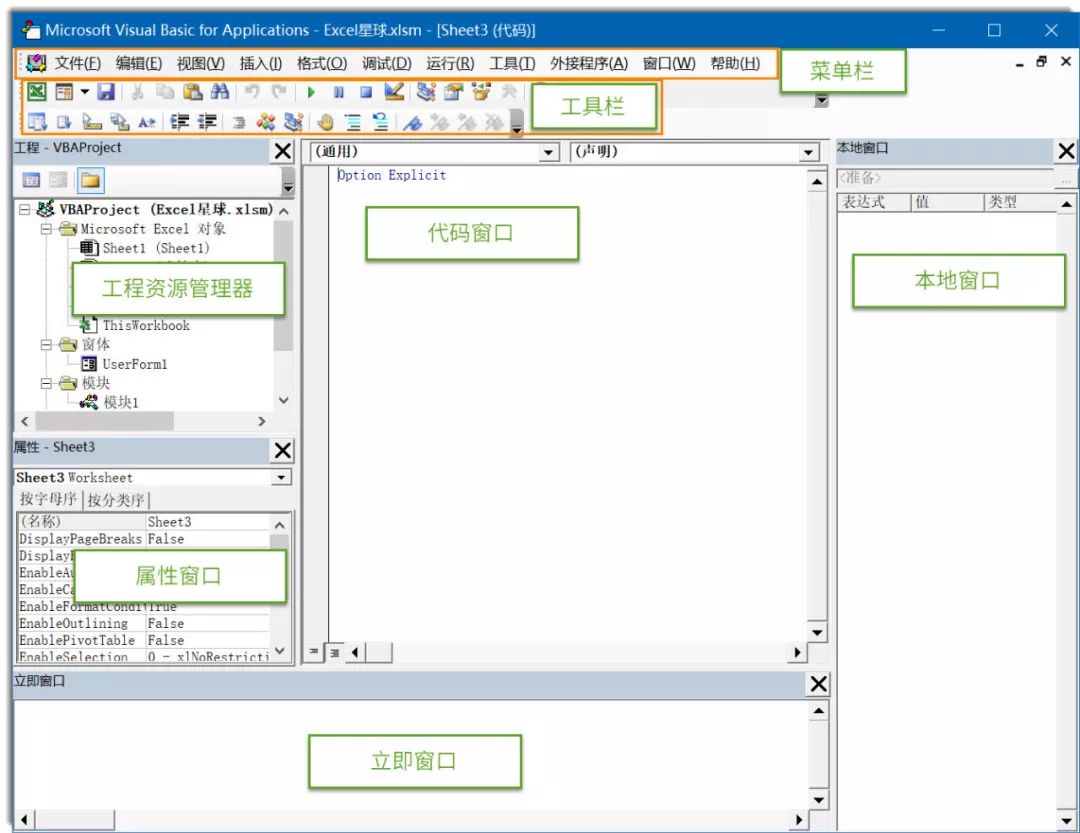Click the Uncomment Block icon
The image size is (1080, 833).
(x=381, y=122)
